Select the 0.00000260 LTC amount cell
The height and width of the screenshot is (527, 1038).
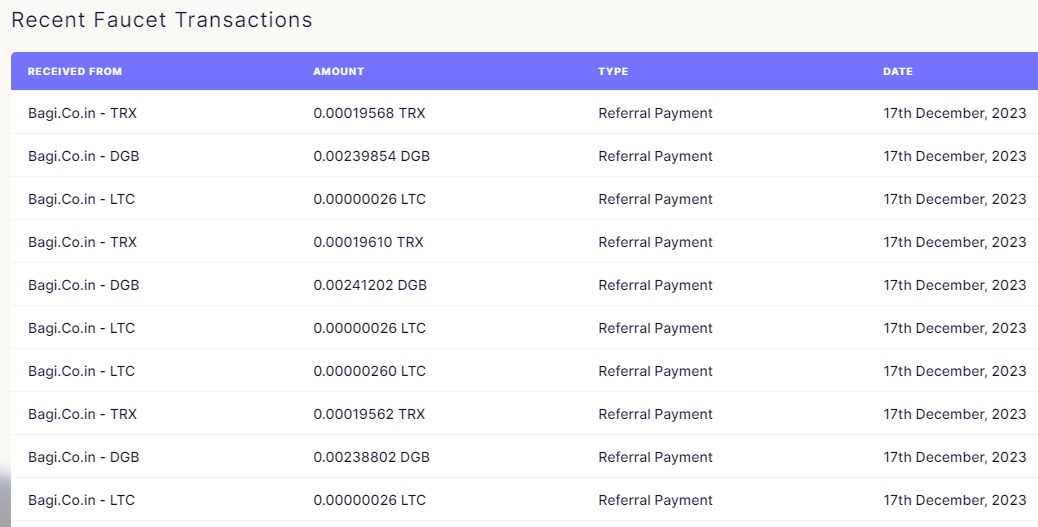(369, 371)
